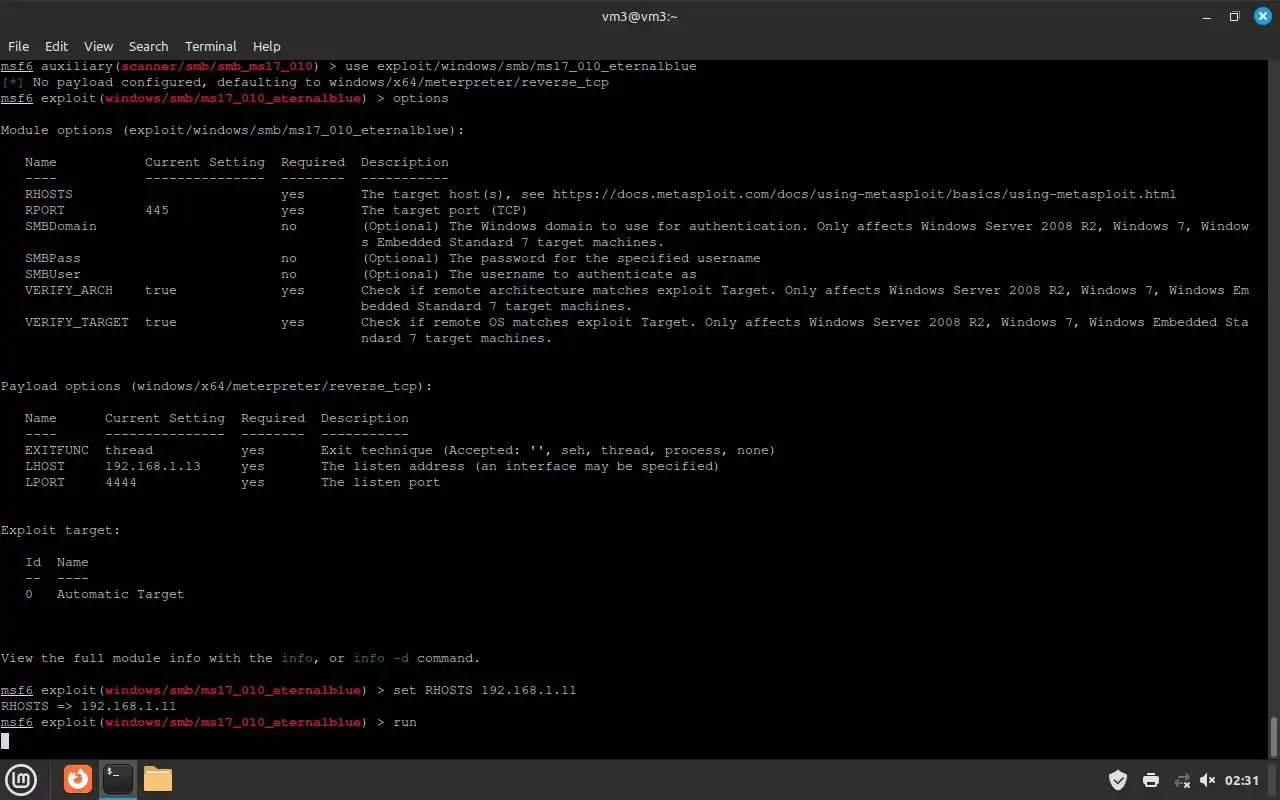The width and height of the screenshot is (1280, 800).
Task: Minimize the terminal window
Action: click(x=1209, y=16)
